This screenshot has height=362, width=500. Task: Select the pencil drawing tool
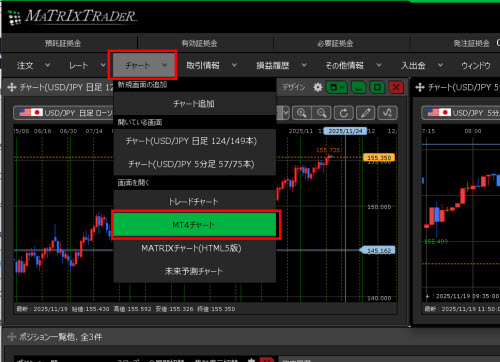(365, 113)
